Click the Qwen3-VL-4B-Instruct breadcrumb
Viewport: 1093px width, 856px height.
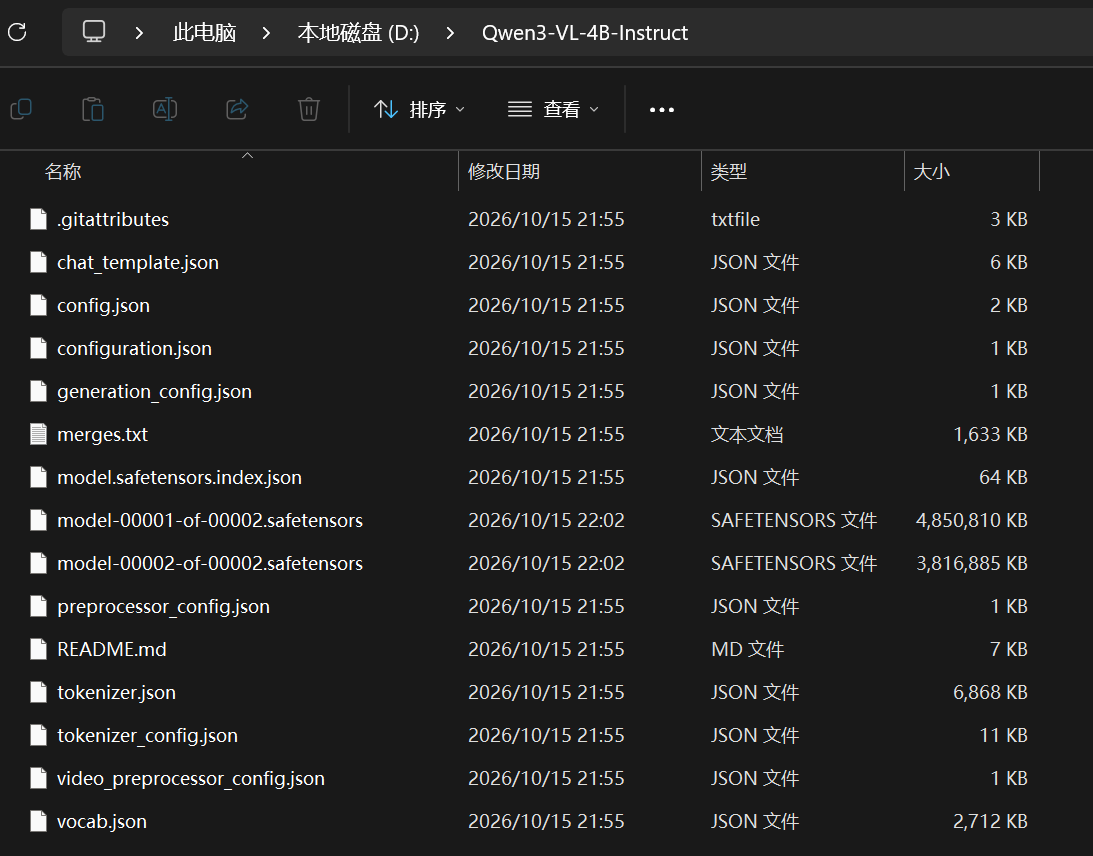pos(585,33)
